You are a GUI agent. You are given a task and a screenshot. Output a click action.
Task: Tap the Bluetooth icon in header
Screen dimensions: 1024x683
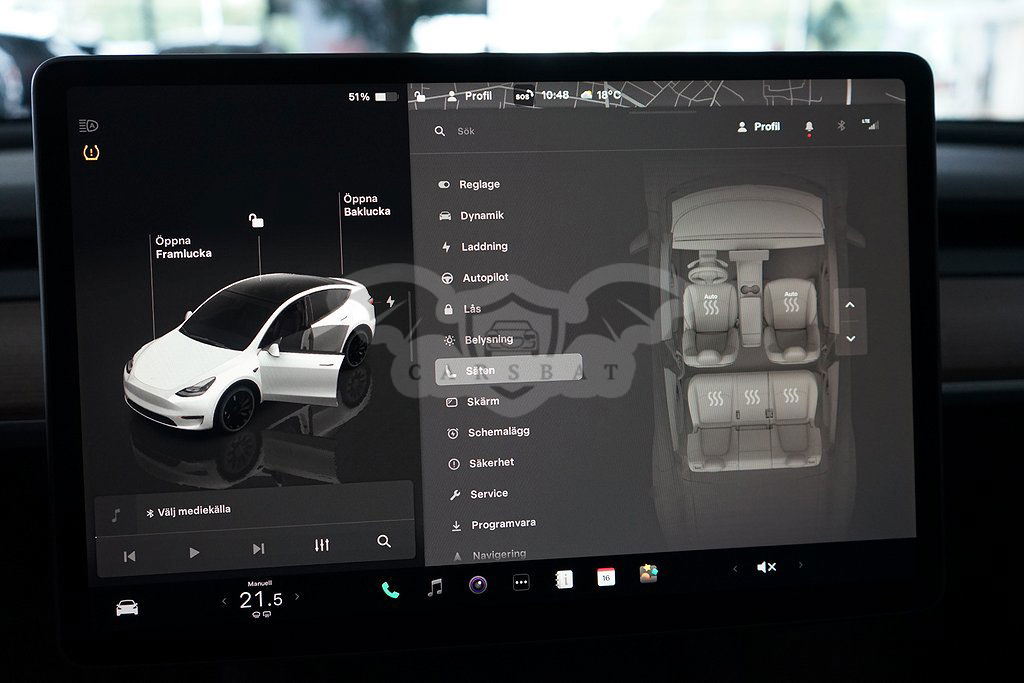tap(841, 126)
